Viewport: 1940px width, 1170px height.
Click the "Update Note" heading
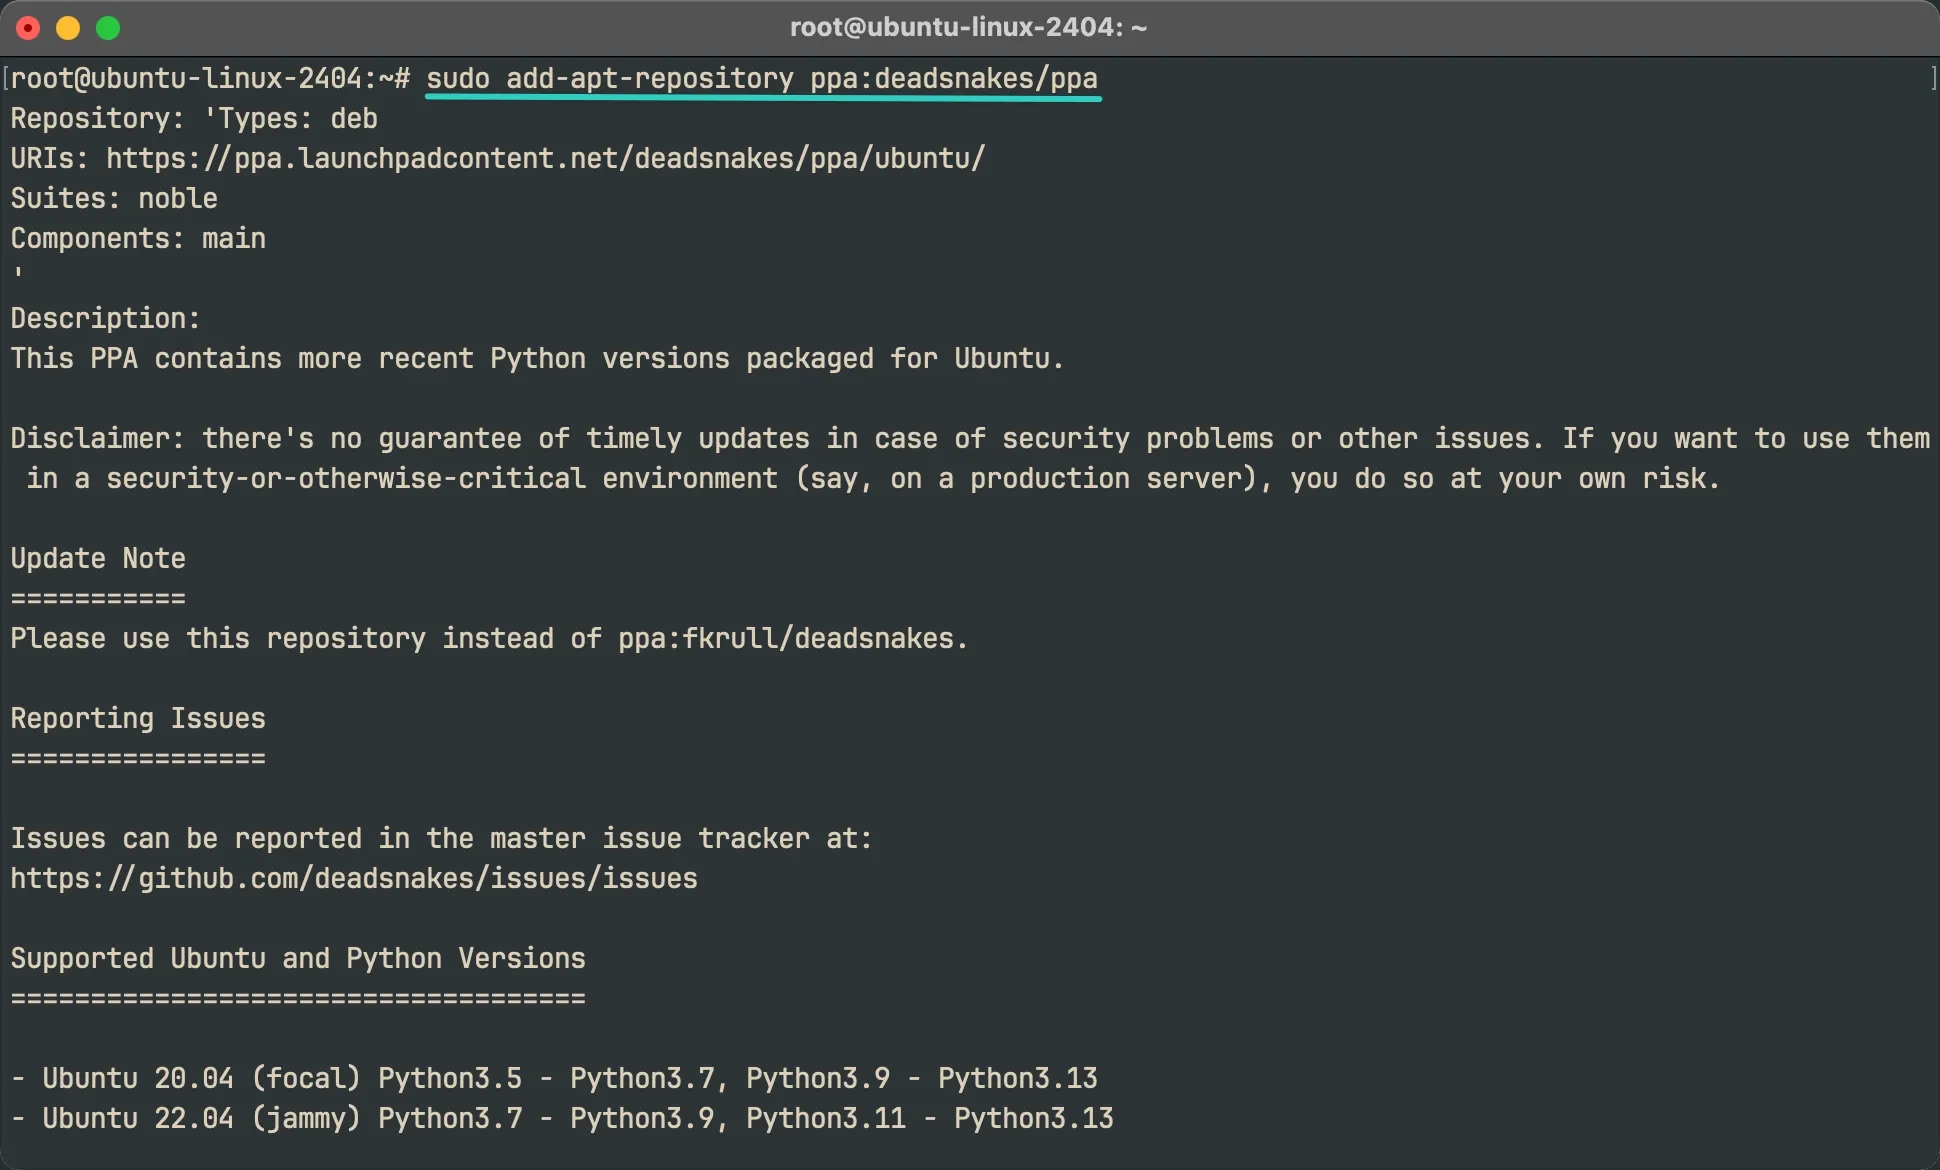(x=98, y=559)
